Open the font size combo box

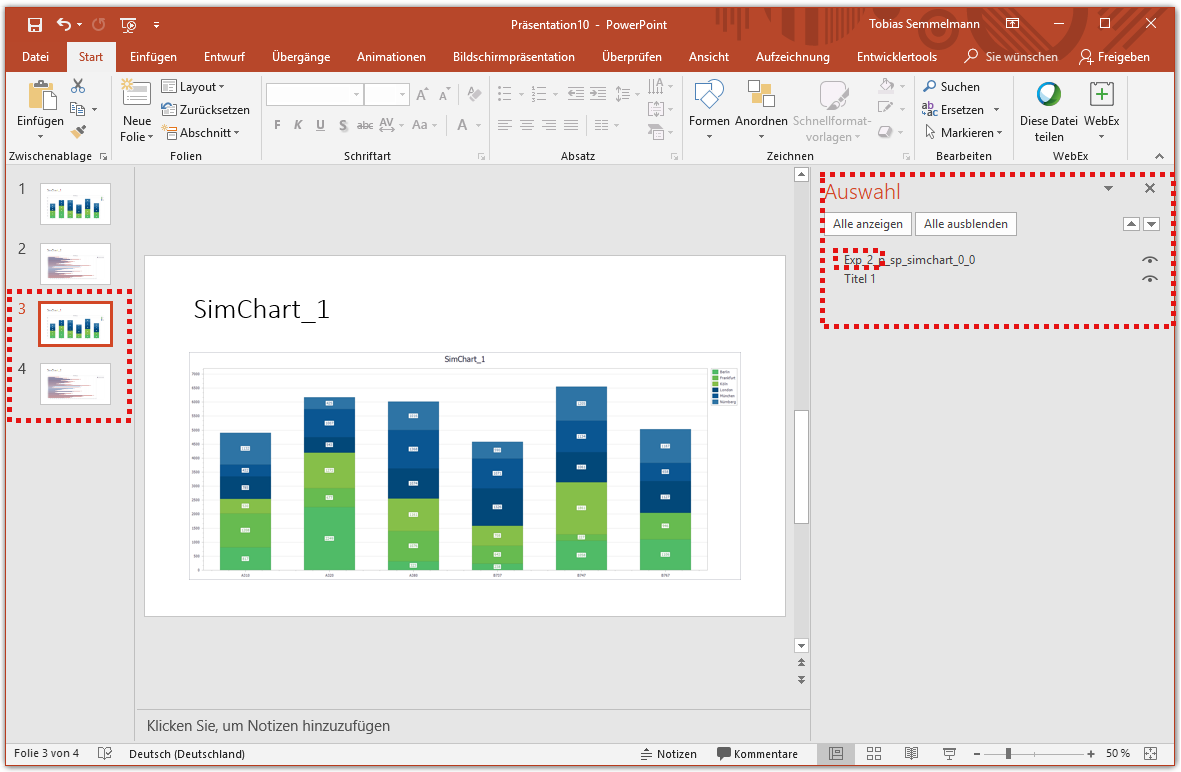[386, 94]
